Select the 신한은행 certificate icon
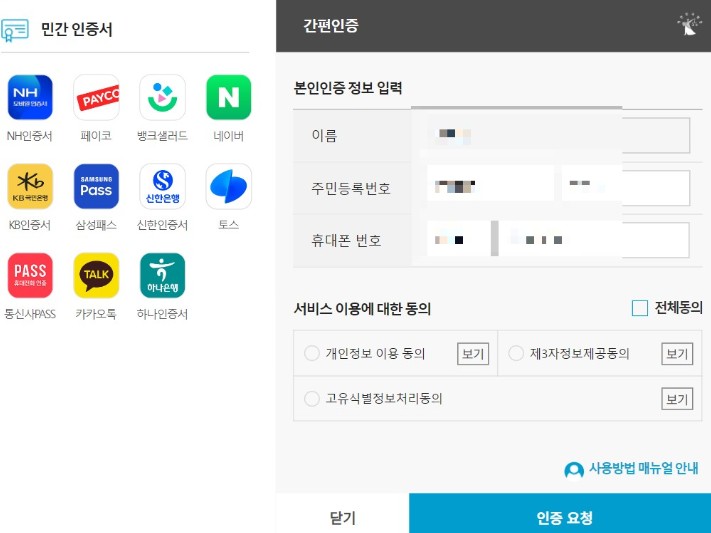Screen dimensions: 711x533 click(162, 186)
